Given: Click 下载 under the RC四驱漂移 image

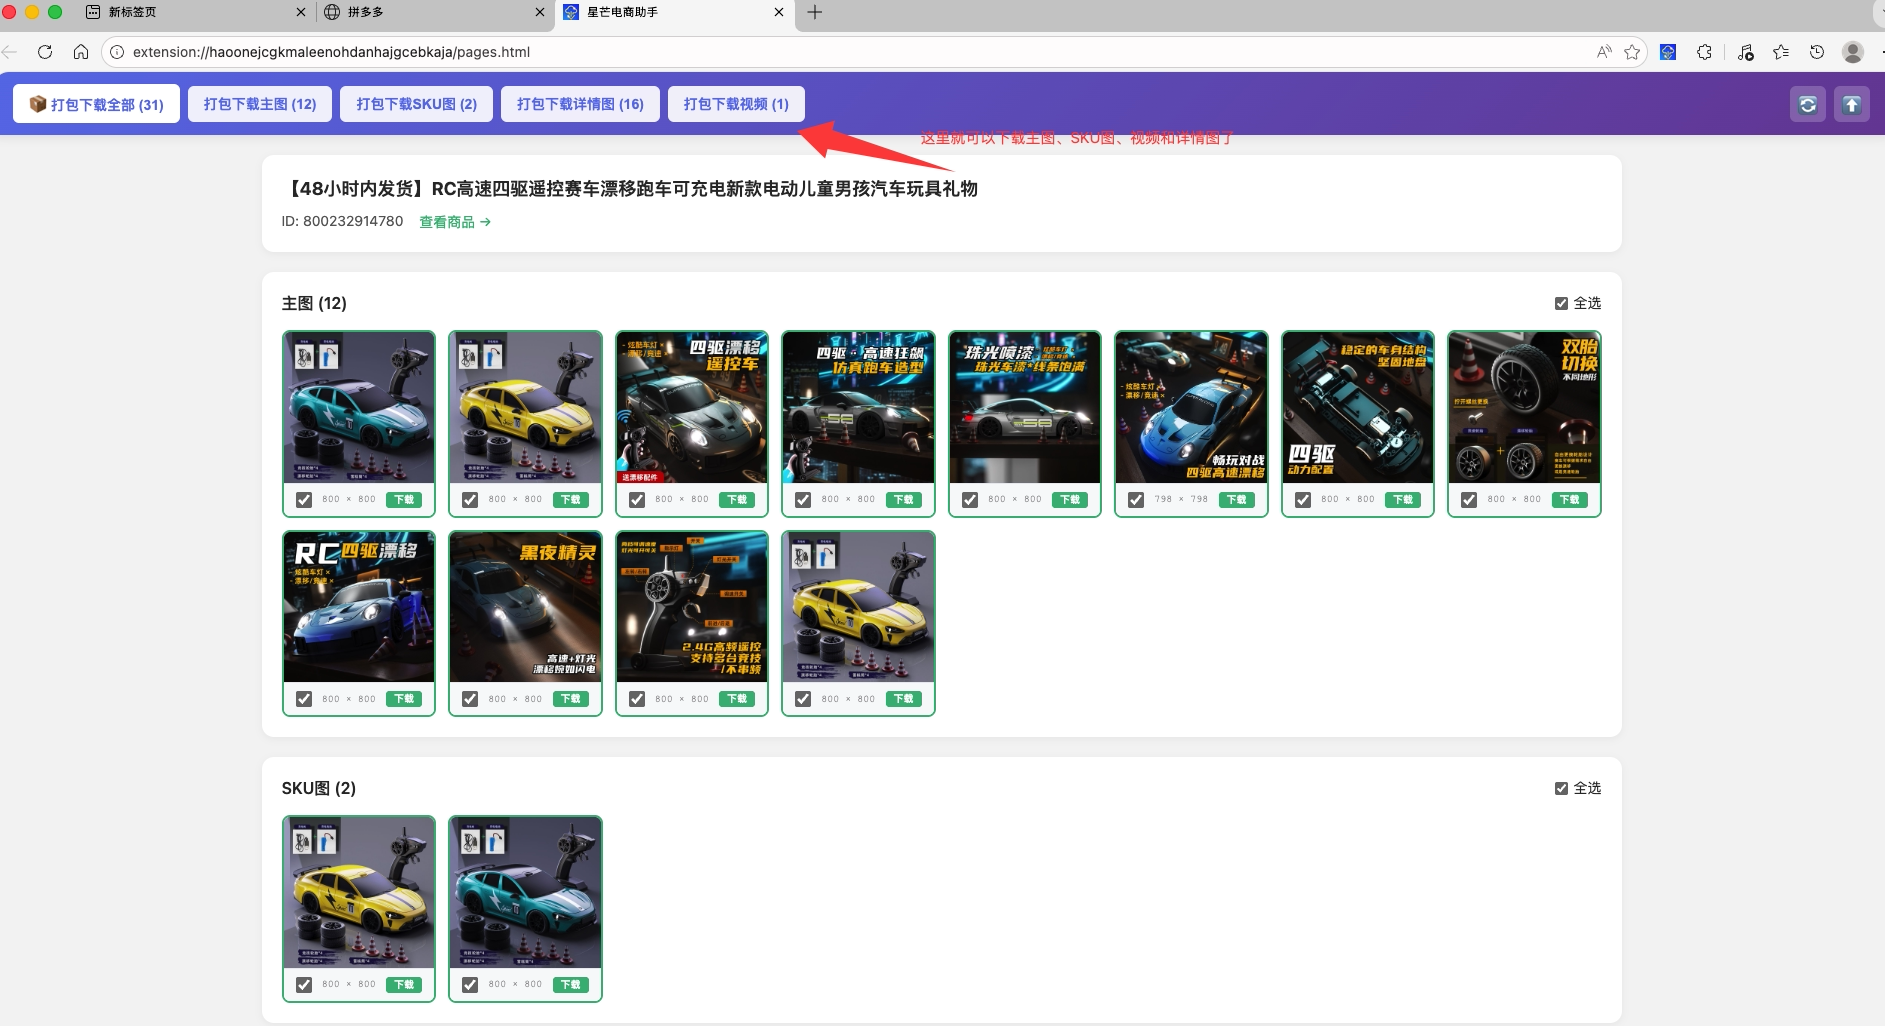Looking at the screenshot, I should (404, 699).
